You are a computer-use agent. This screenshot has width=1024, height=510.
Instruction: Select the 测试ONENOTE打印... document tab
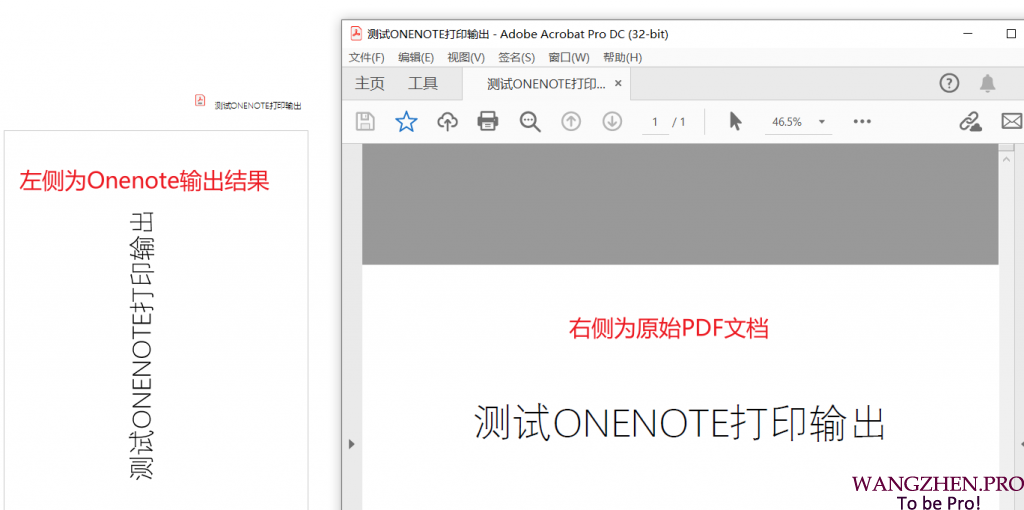546,84
